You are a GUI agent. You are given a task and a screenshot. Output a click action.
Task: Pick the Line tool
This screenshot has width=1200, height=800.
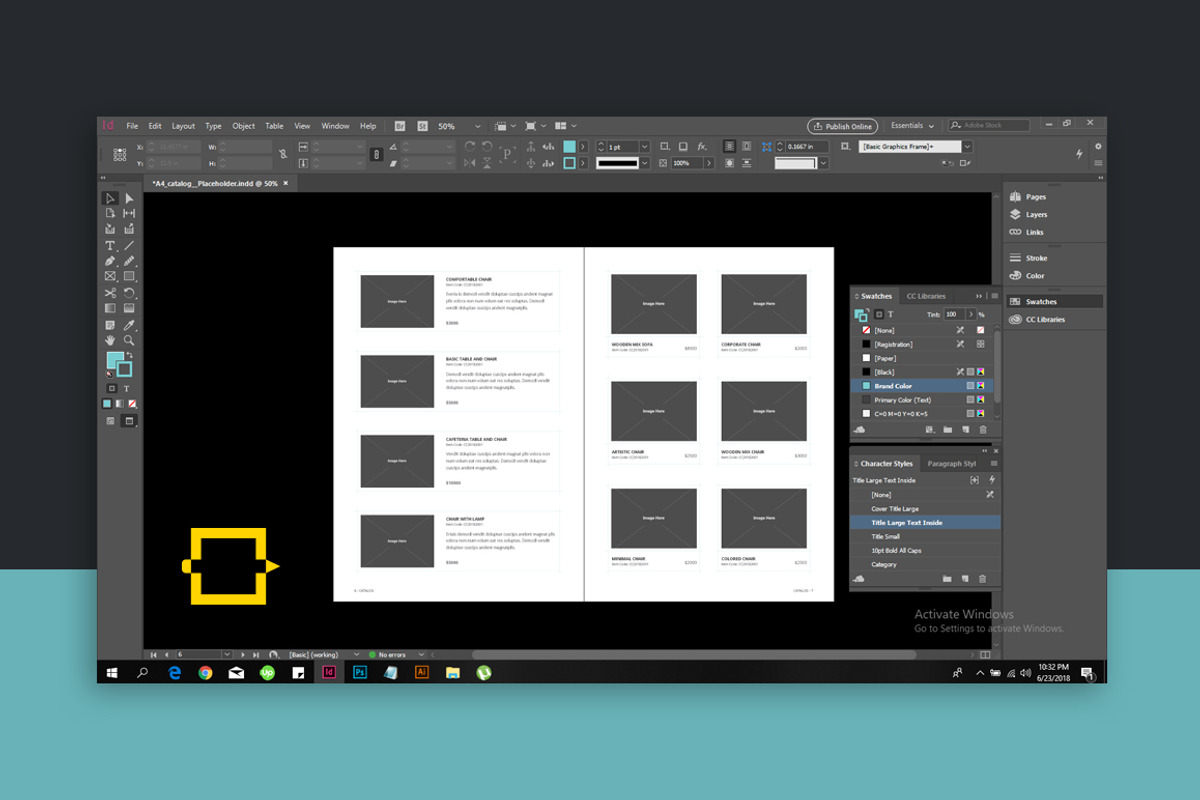coord(129,246)
